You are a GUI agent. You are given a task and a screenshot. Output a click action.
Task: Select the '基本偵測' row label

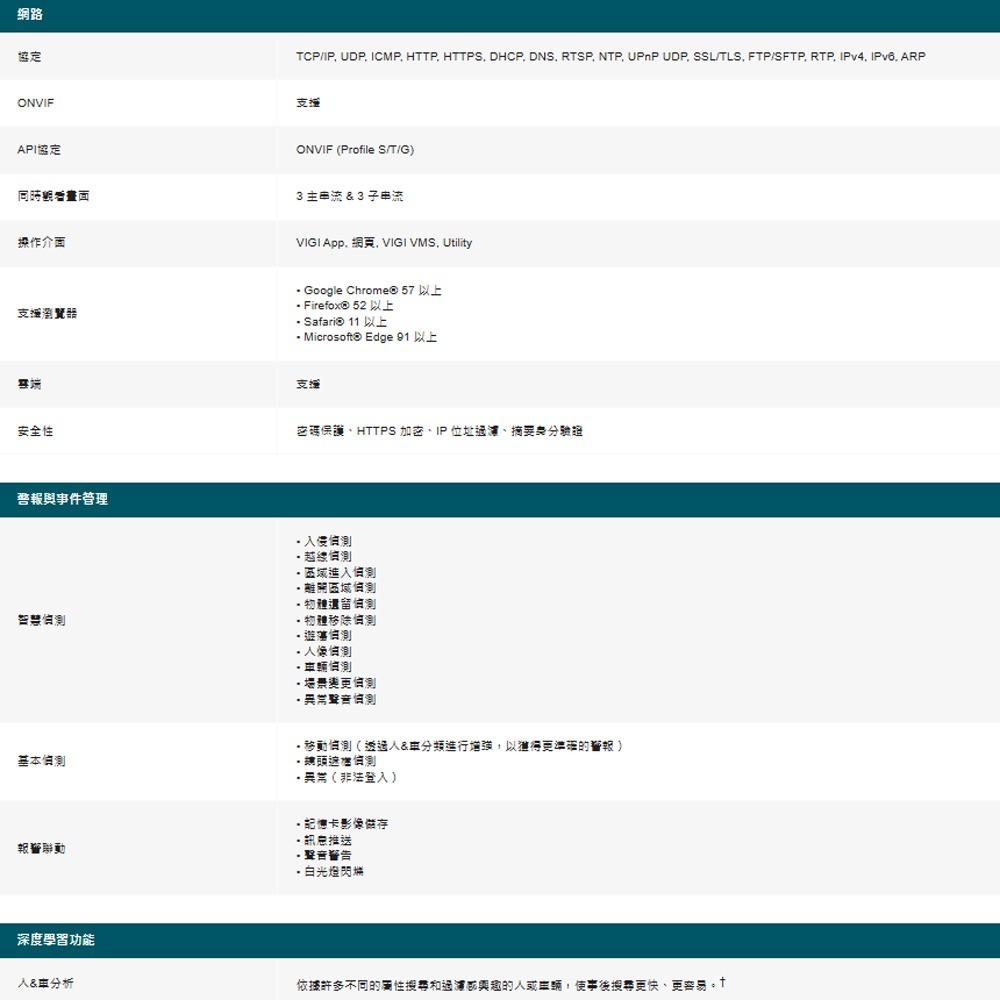(41, 761)
